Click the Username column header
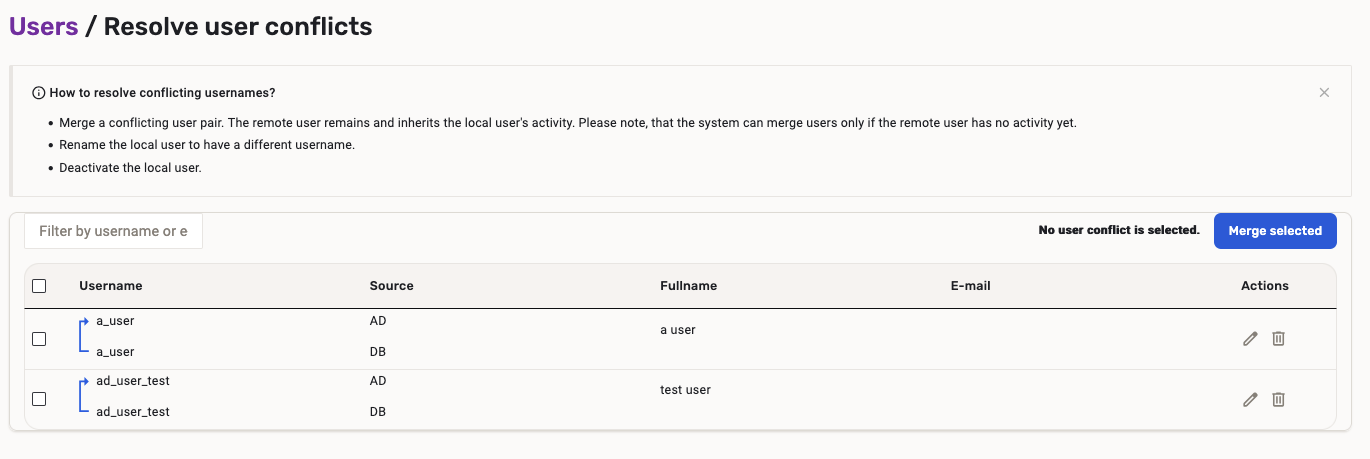 point(111,286)
